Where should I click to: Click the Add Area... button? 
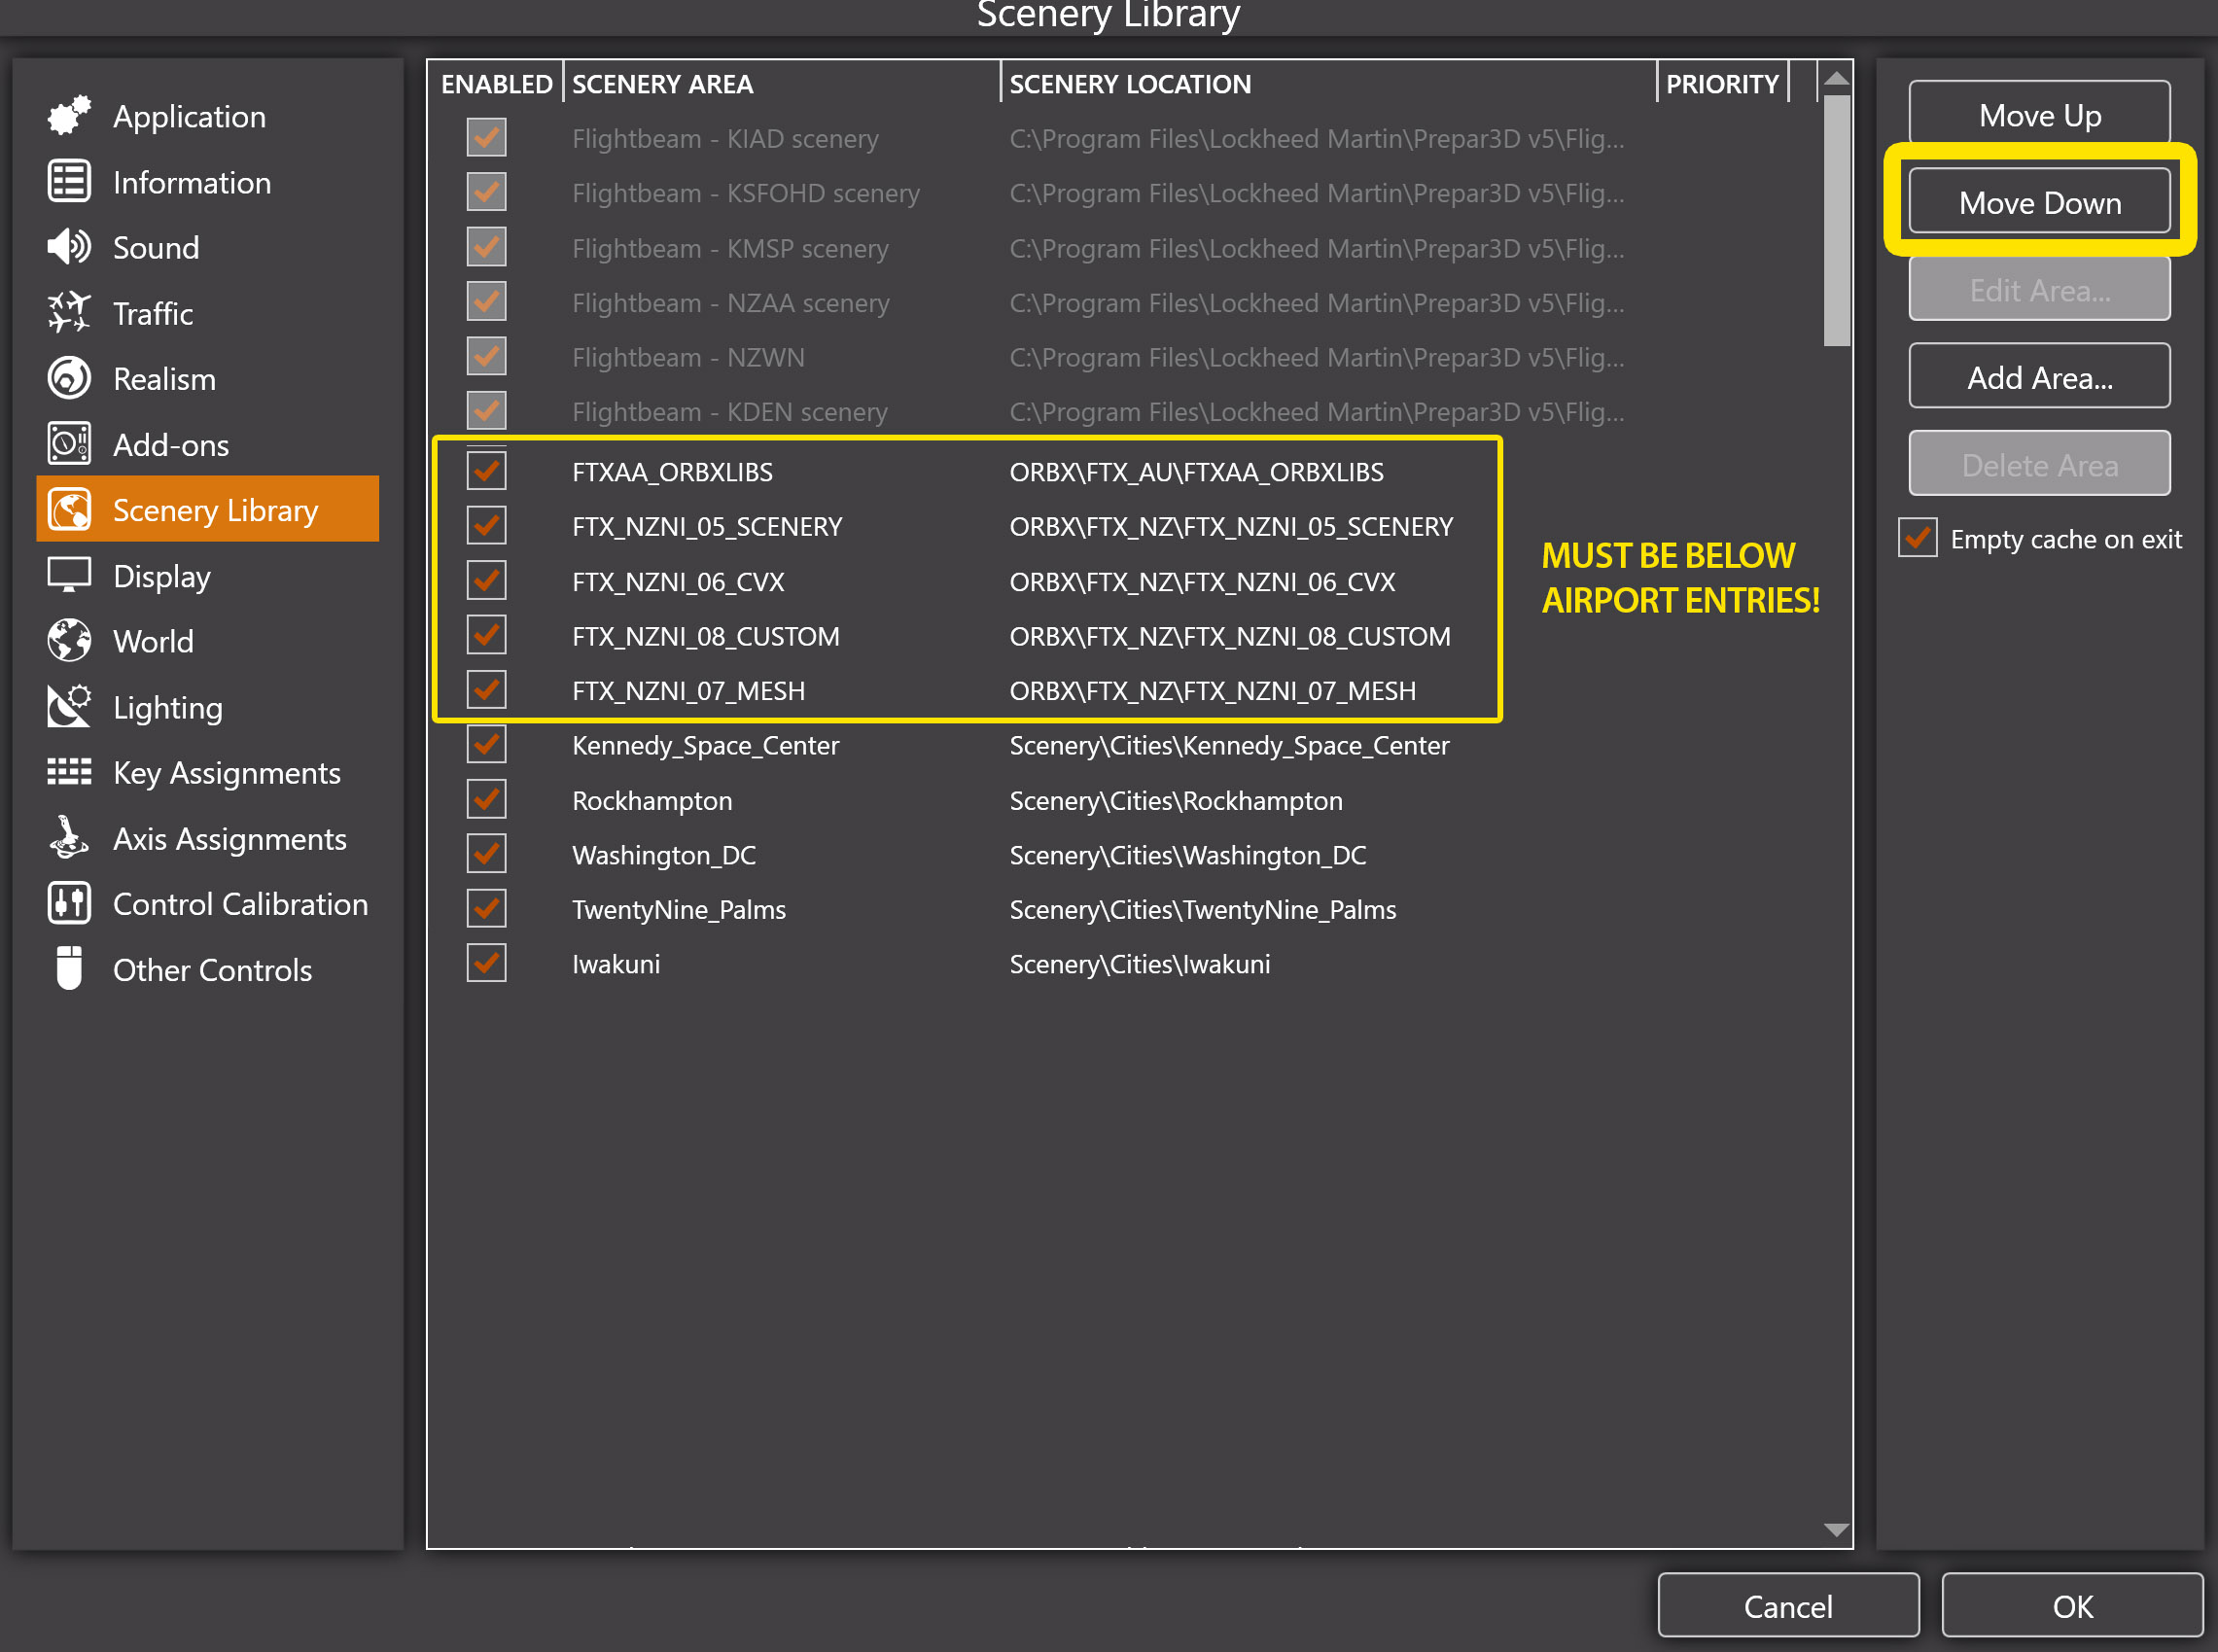coord(2038,378)
